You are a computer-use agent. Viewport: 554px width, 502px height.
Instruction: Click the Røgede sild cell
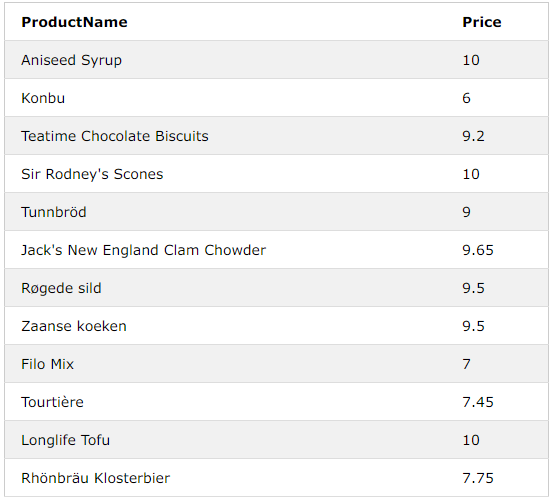pos(61,288)
